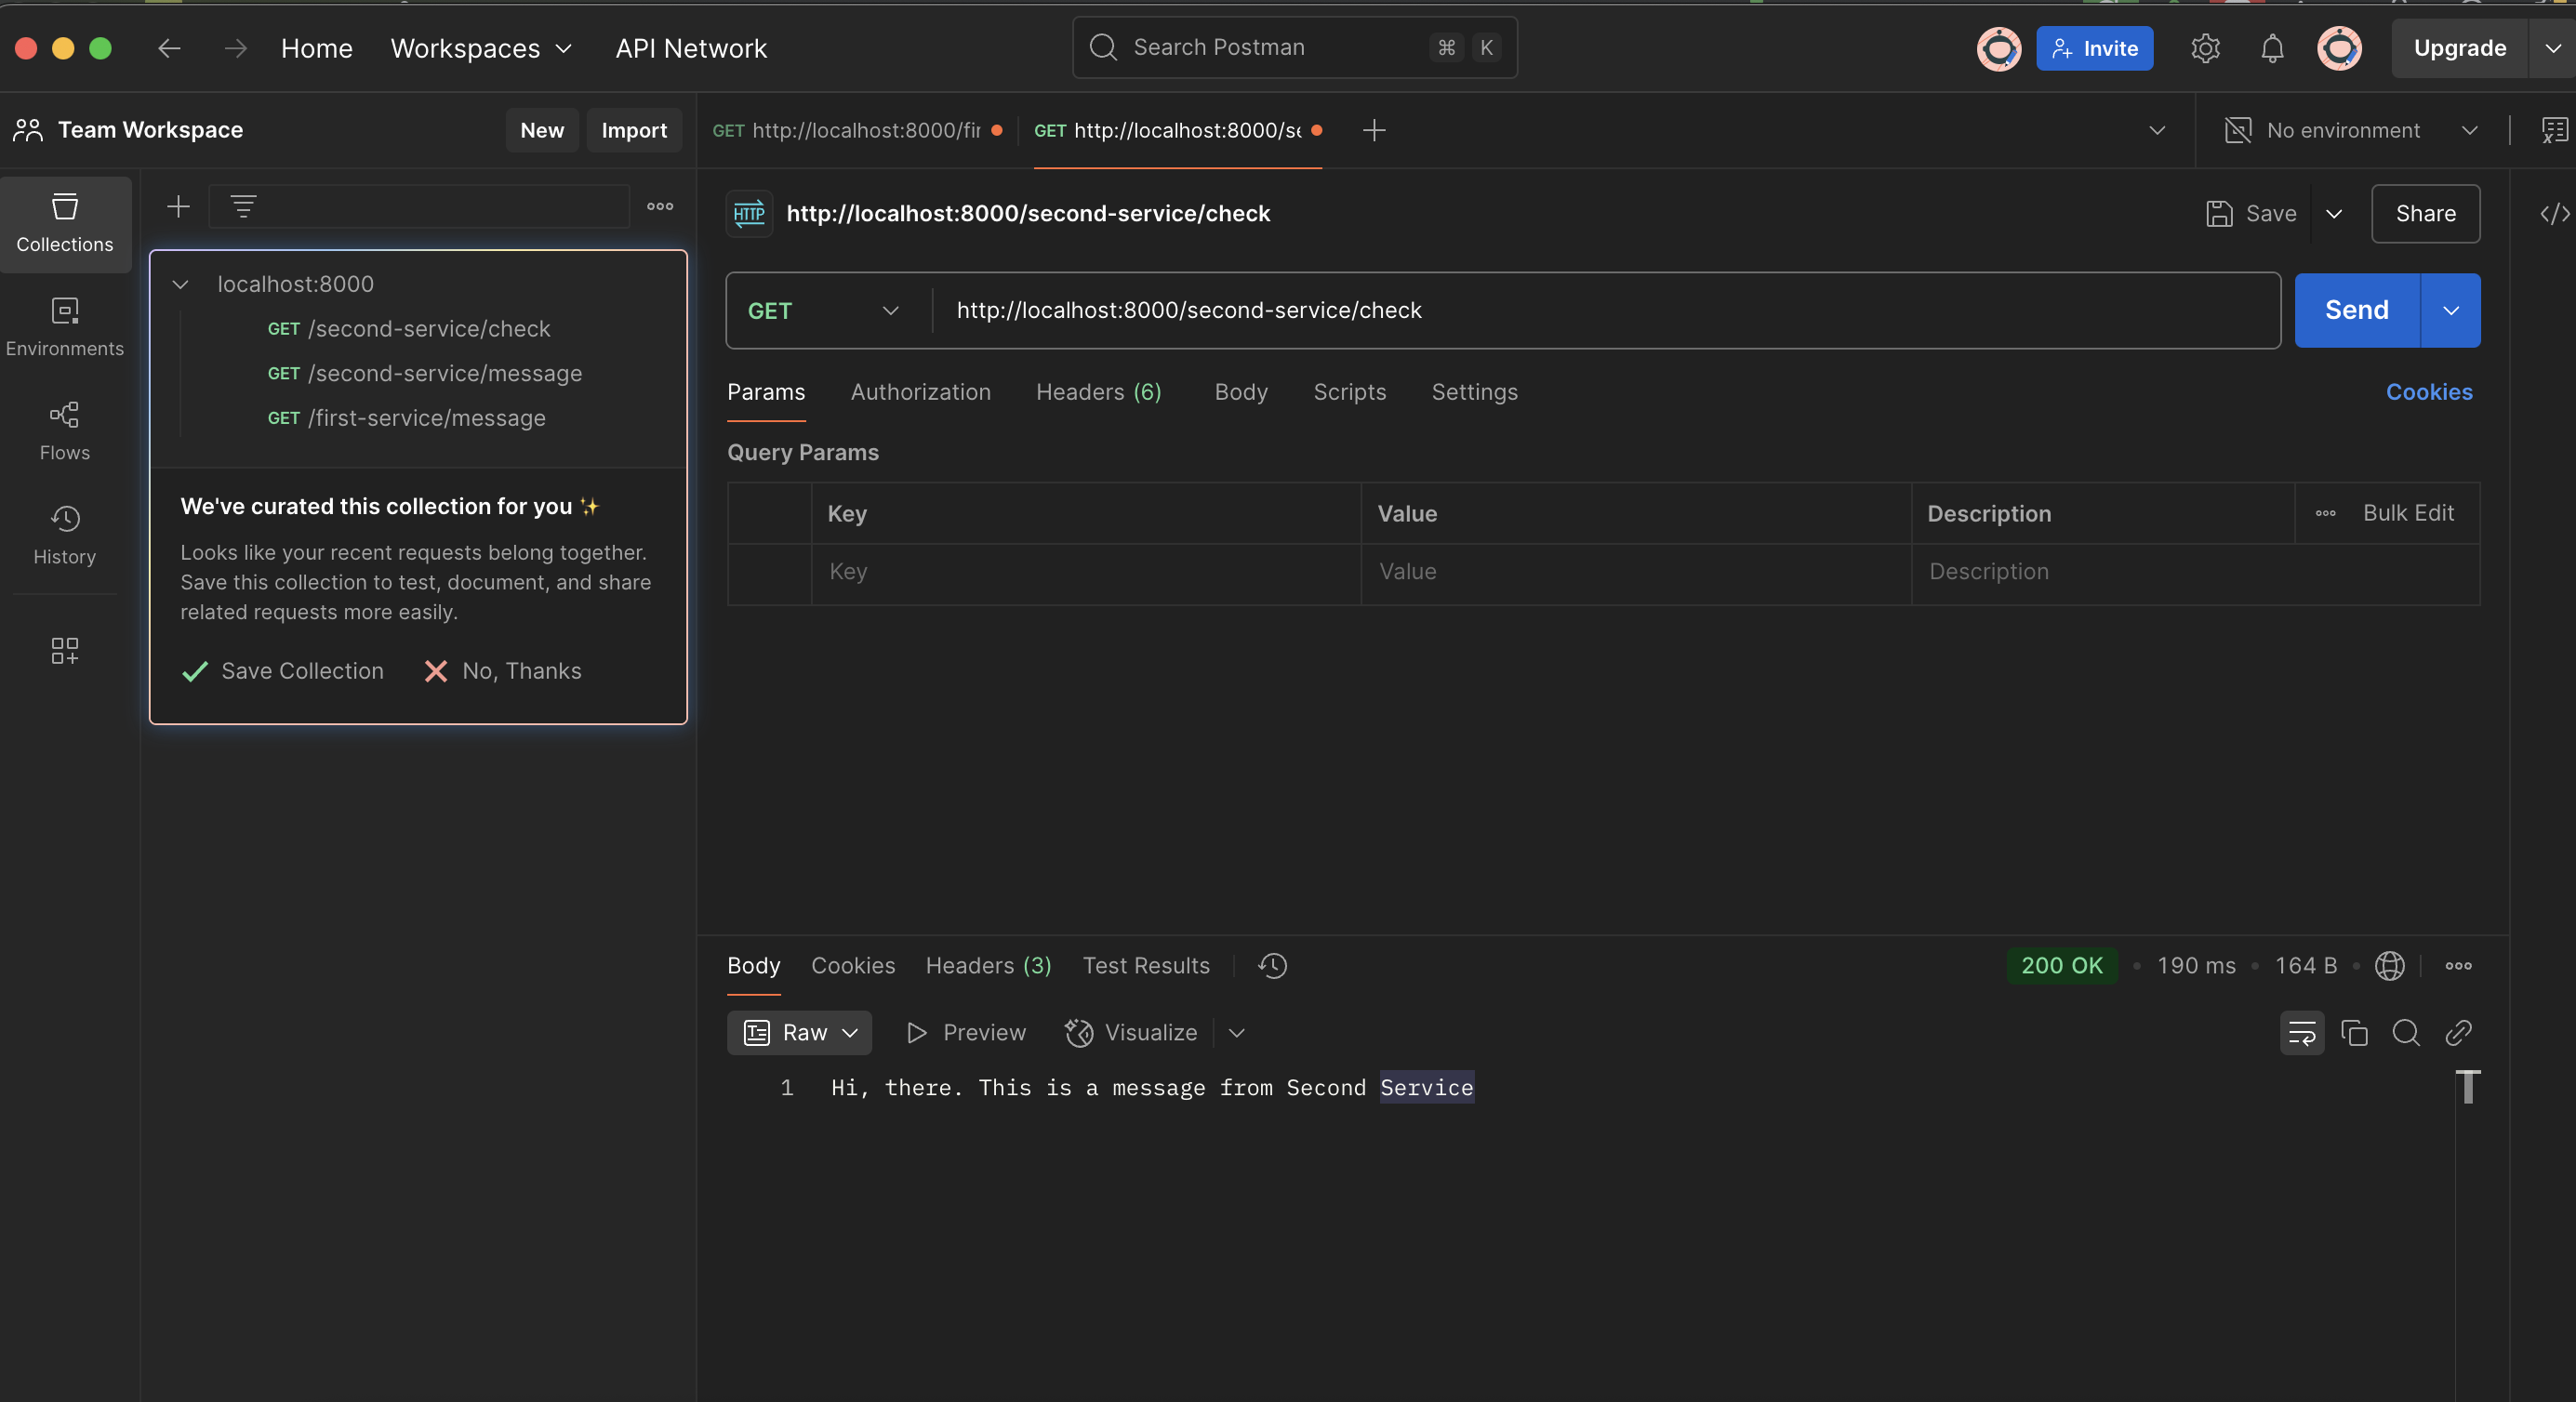Click the request URL input field
Viewport: 2576px width, 1402px height.
[x=1605, y=310]
